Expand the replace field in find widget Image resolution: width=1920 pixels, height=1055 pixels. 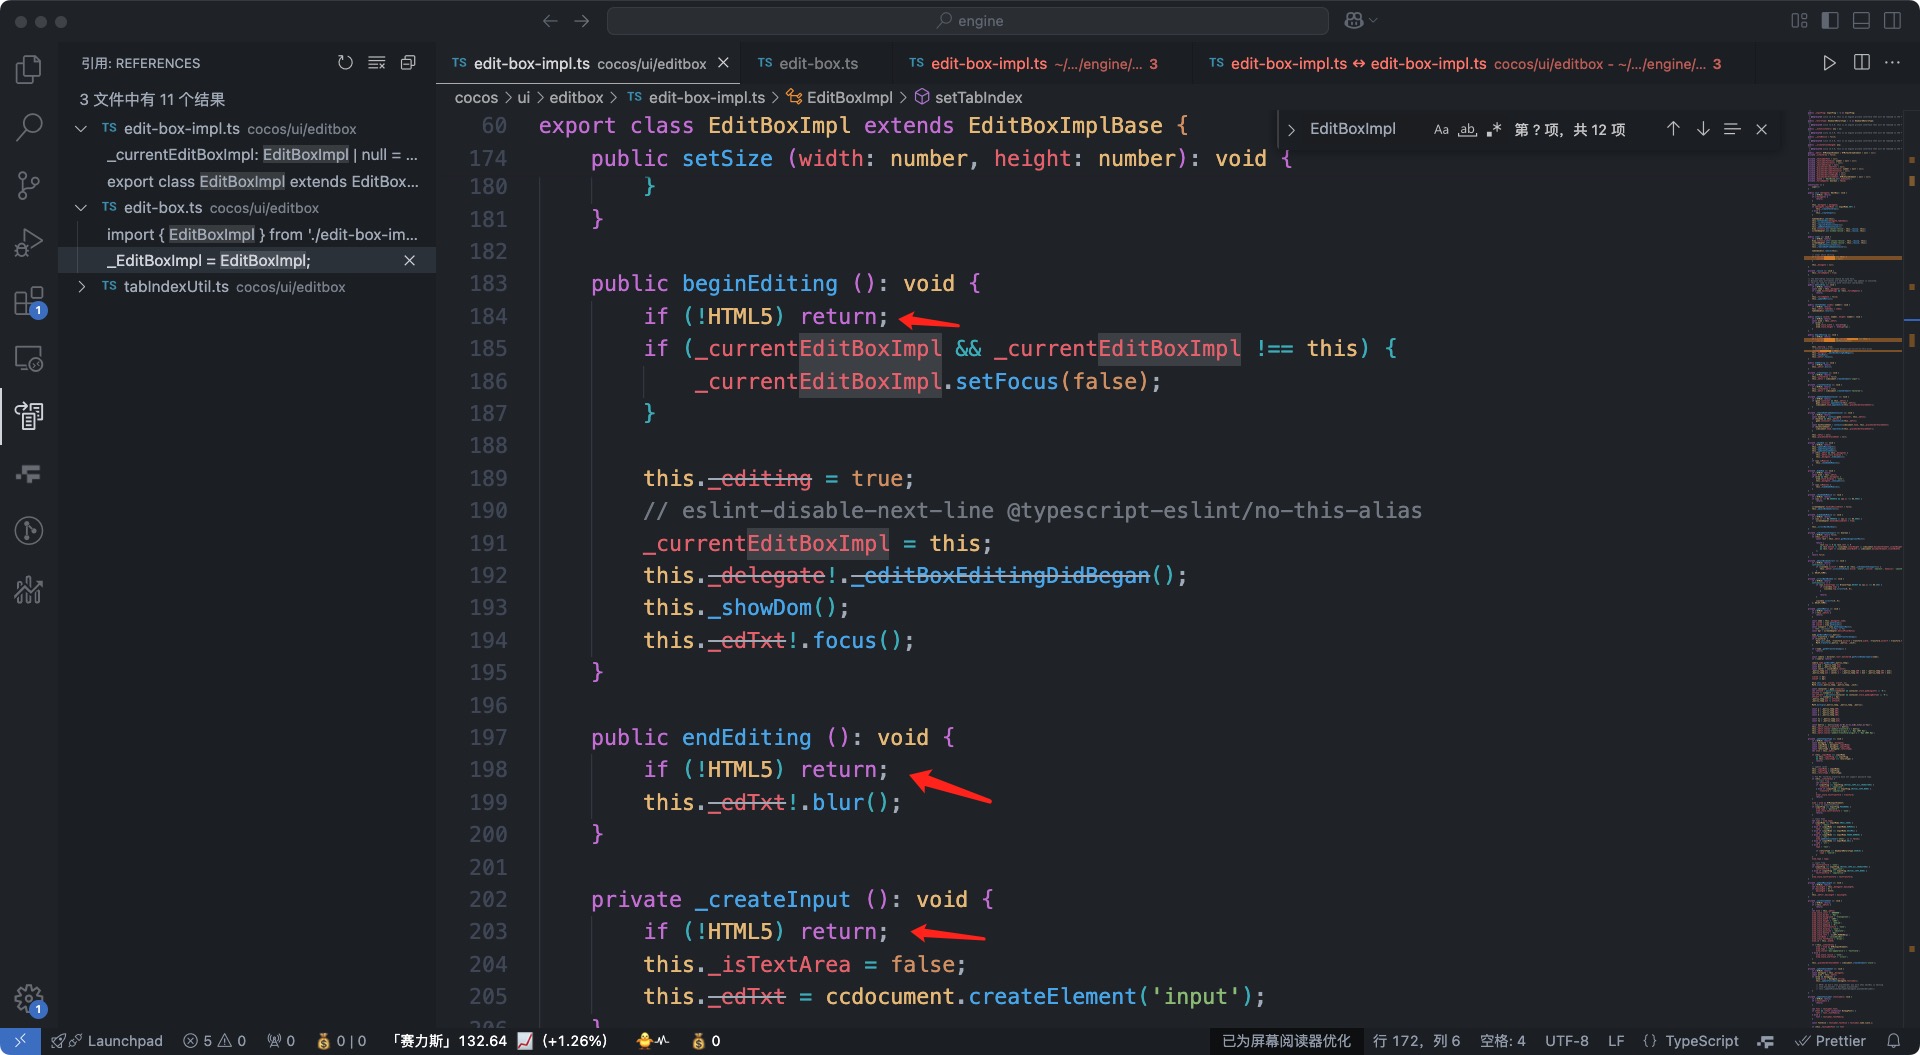pyautogui.click(x=1291, y=130)
